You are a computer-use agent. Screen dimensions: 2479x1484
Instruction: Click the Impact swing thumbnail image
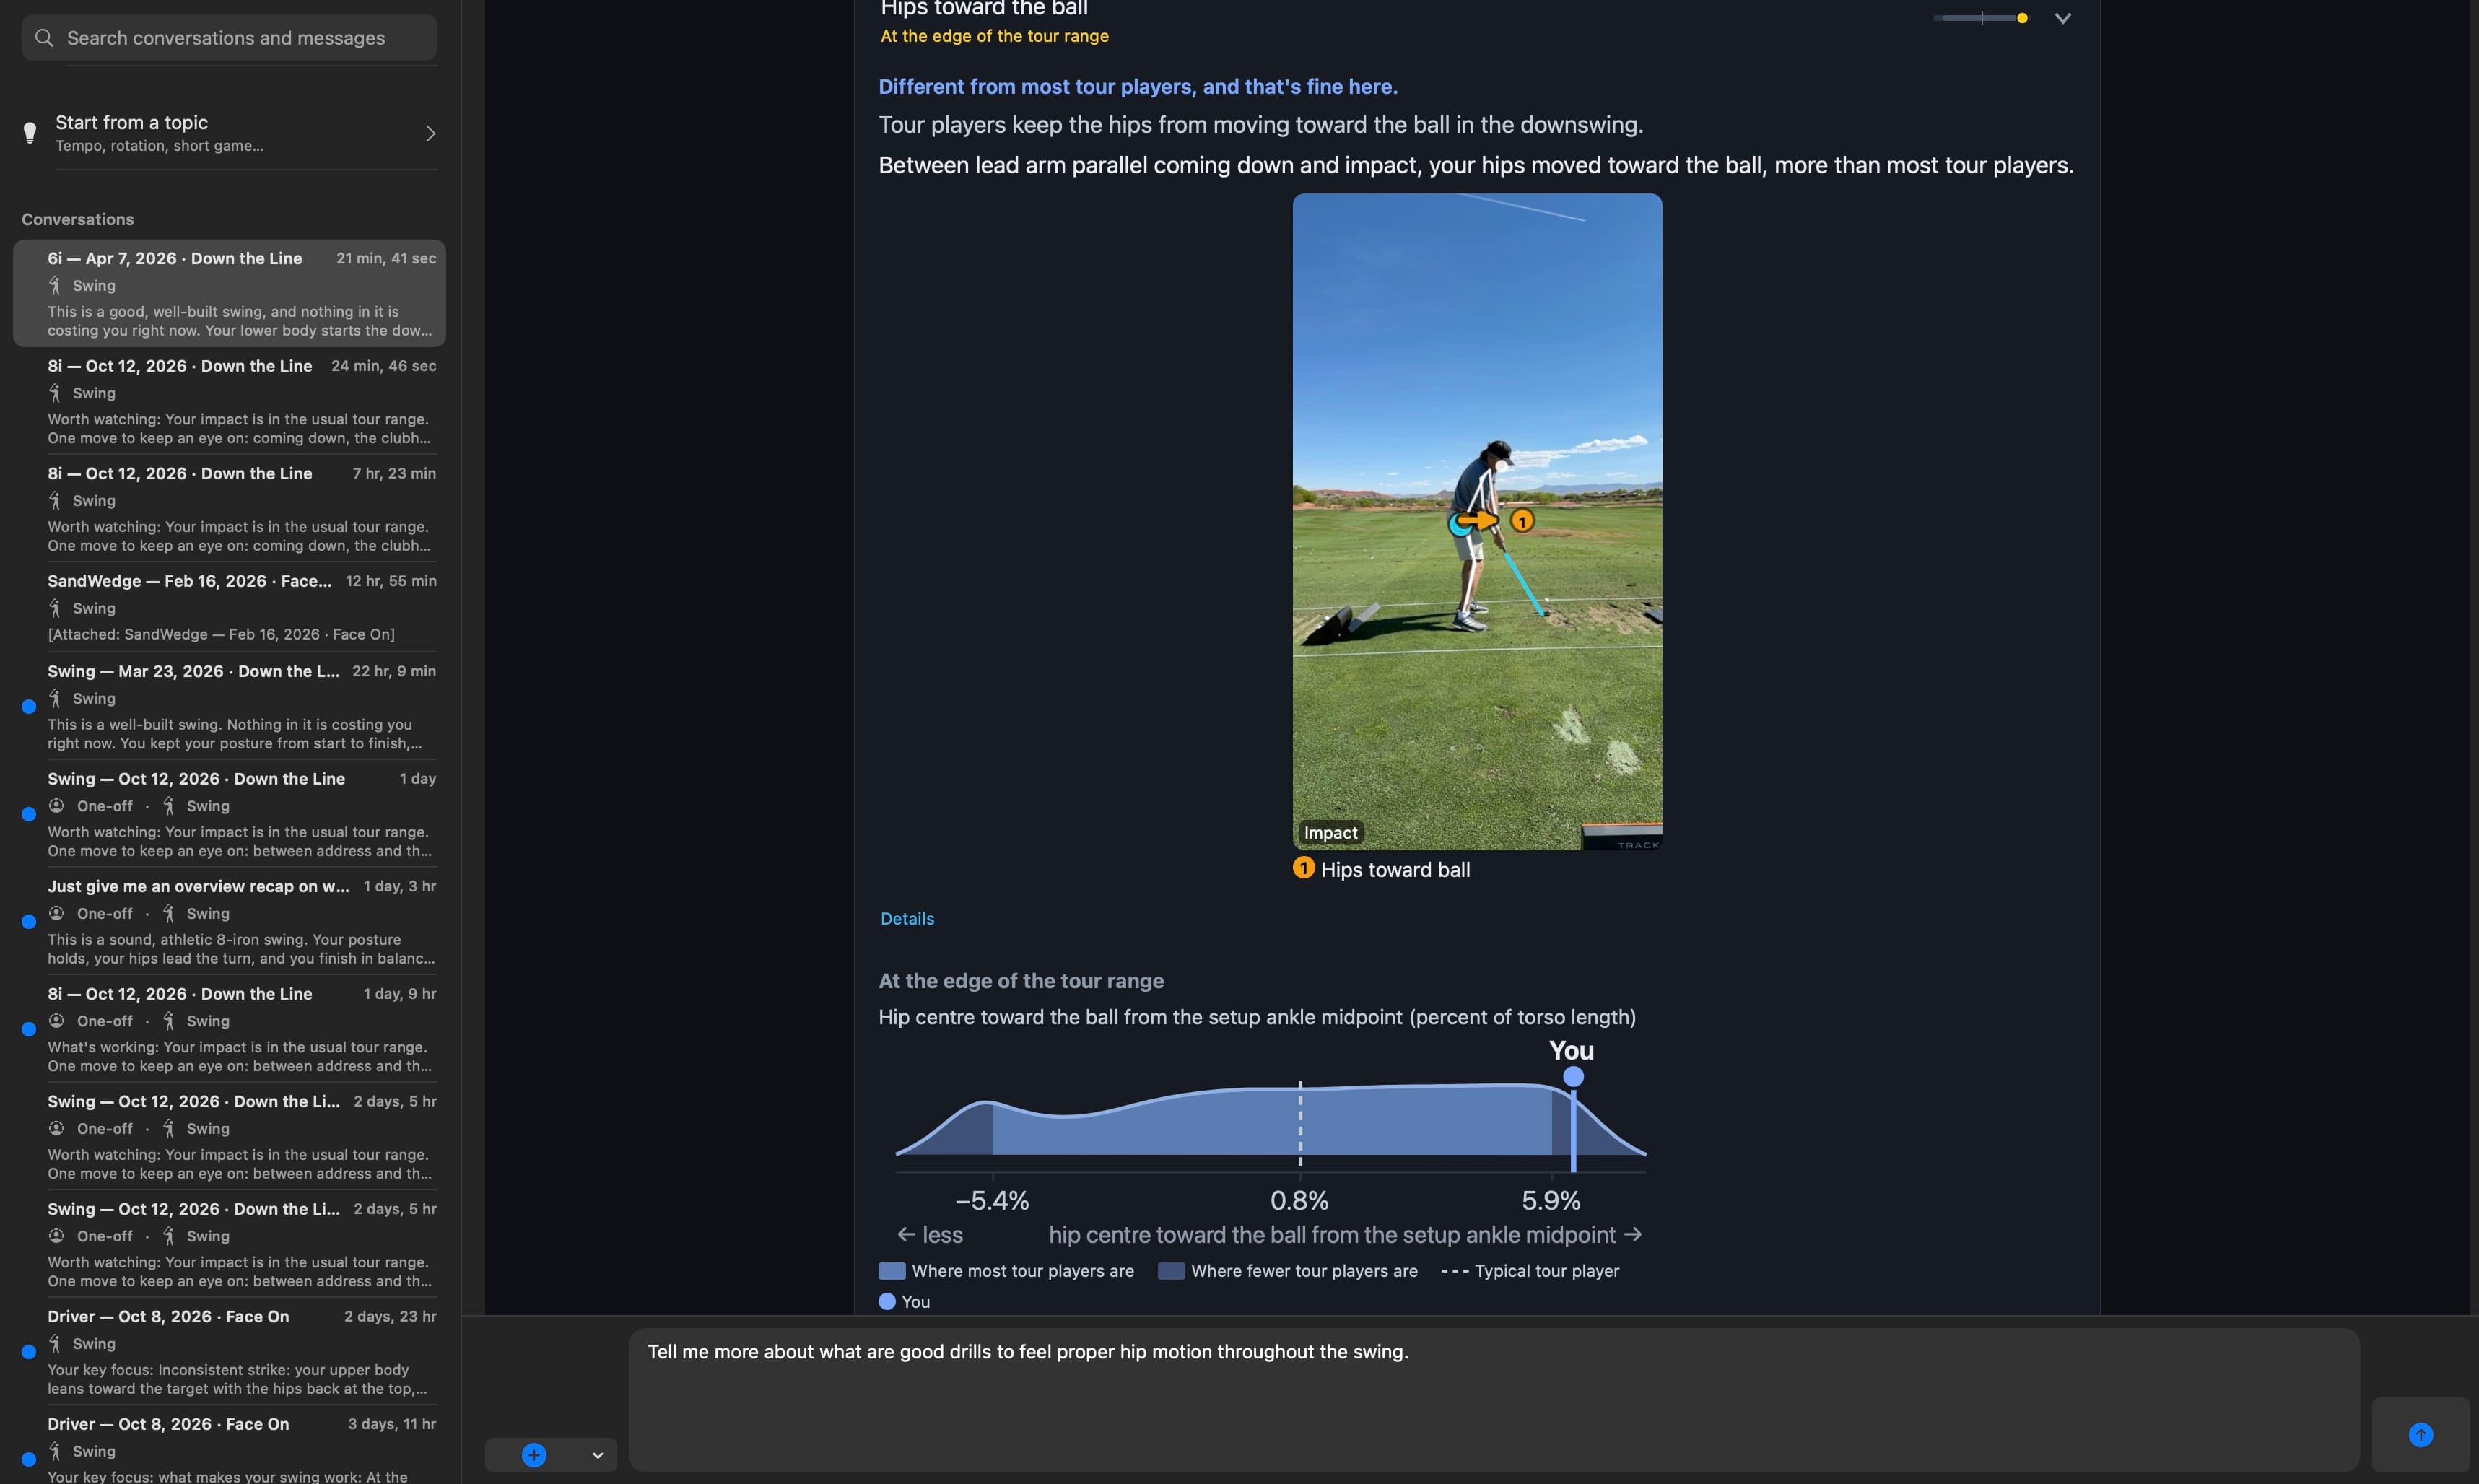[1477, 522]
